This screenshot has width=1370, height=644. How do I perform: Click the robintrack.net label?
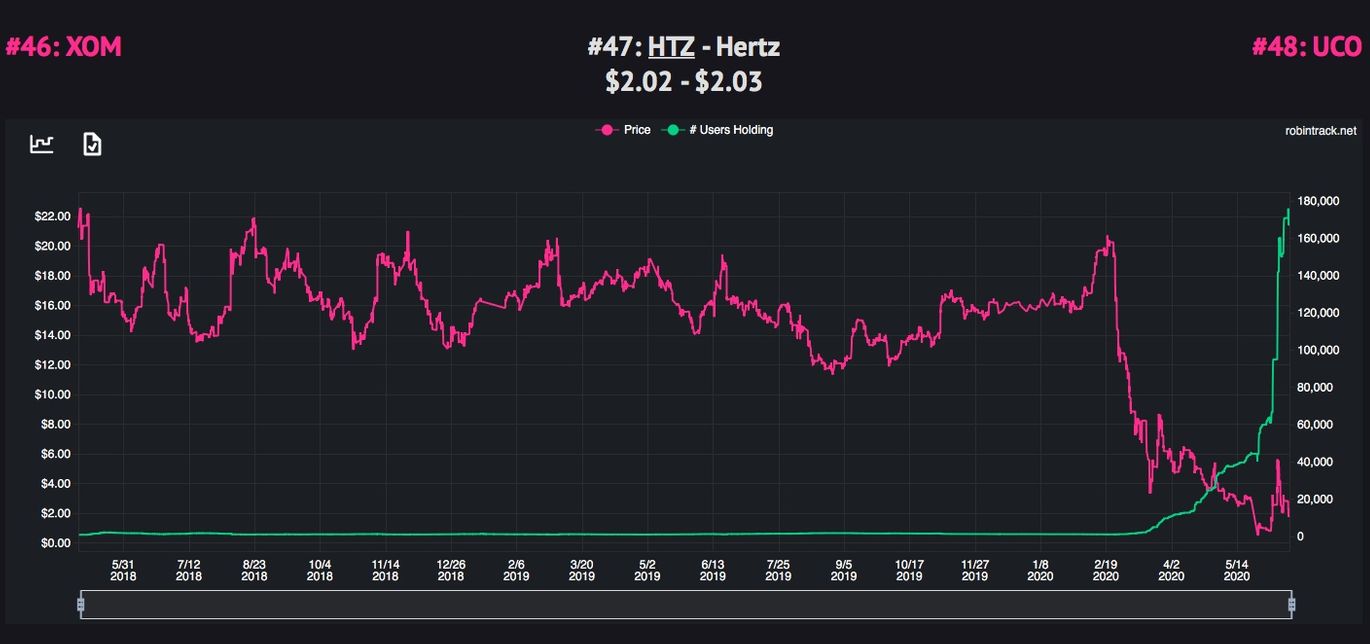[x=1321, y=131]
